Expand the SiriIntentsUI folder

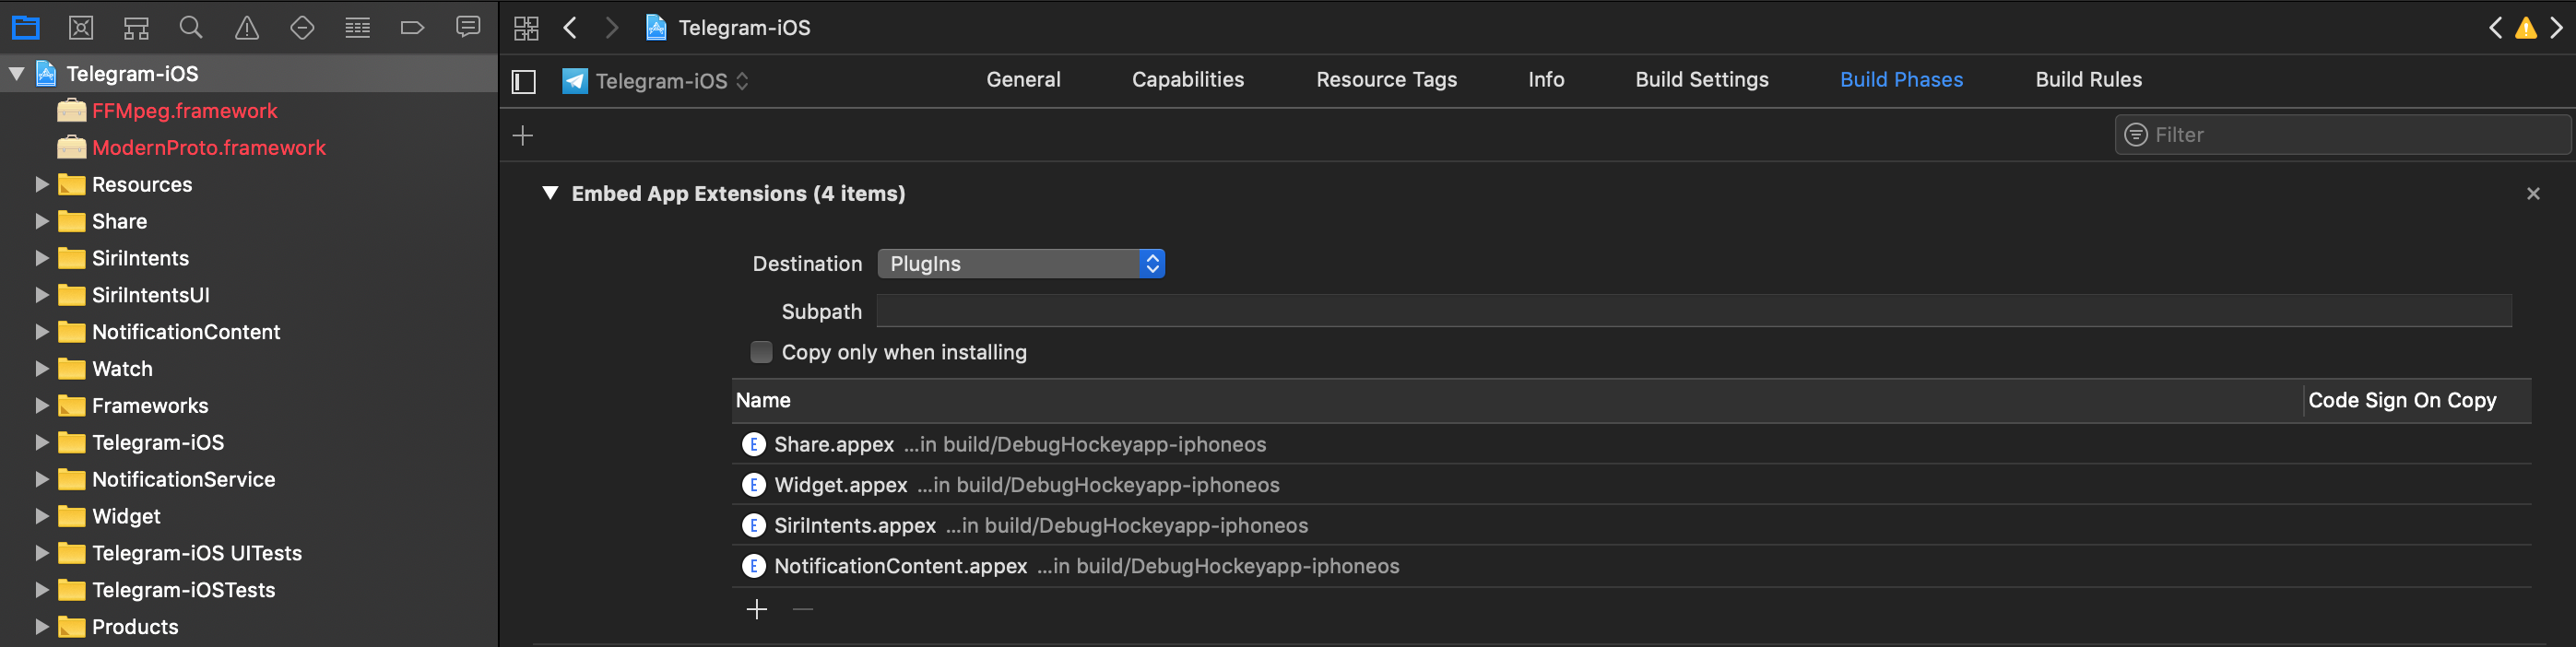click(x=42, y=295)
